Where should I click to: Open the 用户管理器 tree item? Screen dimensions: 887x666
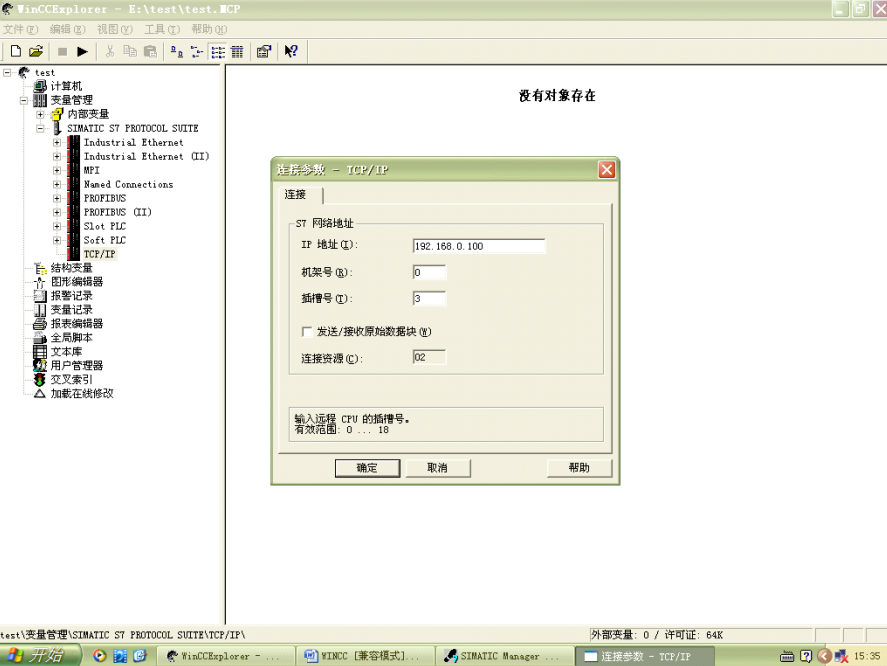pos(77,366)
